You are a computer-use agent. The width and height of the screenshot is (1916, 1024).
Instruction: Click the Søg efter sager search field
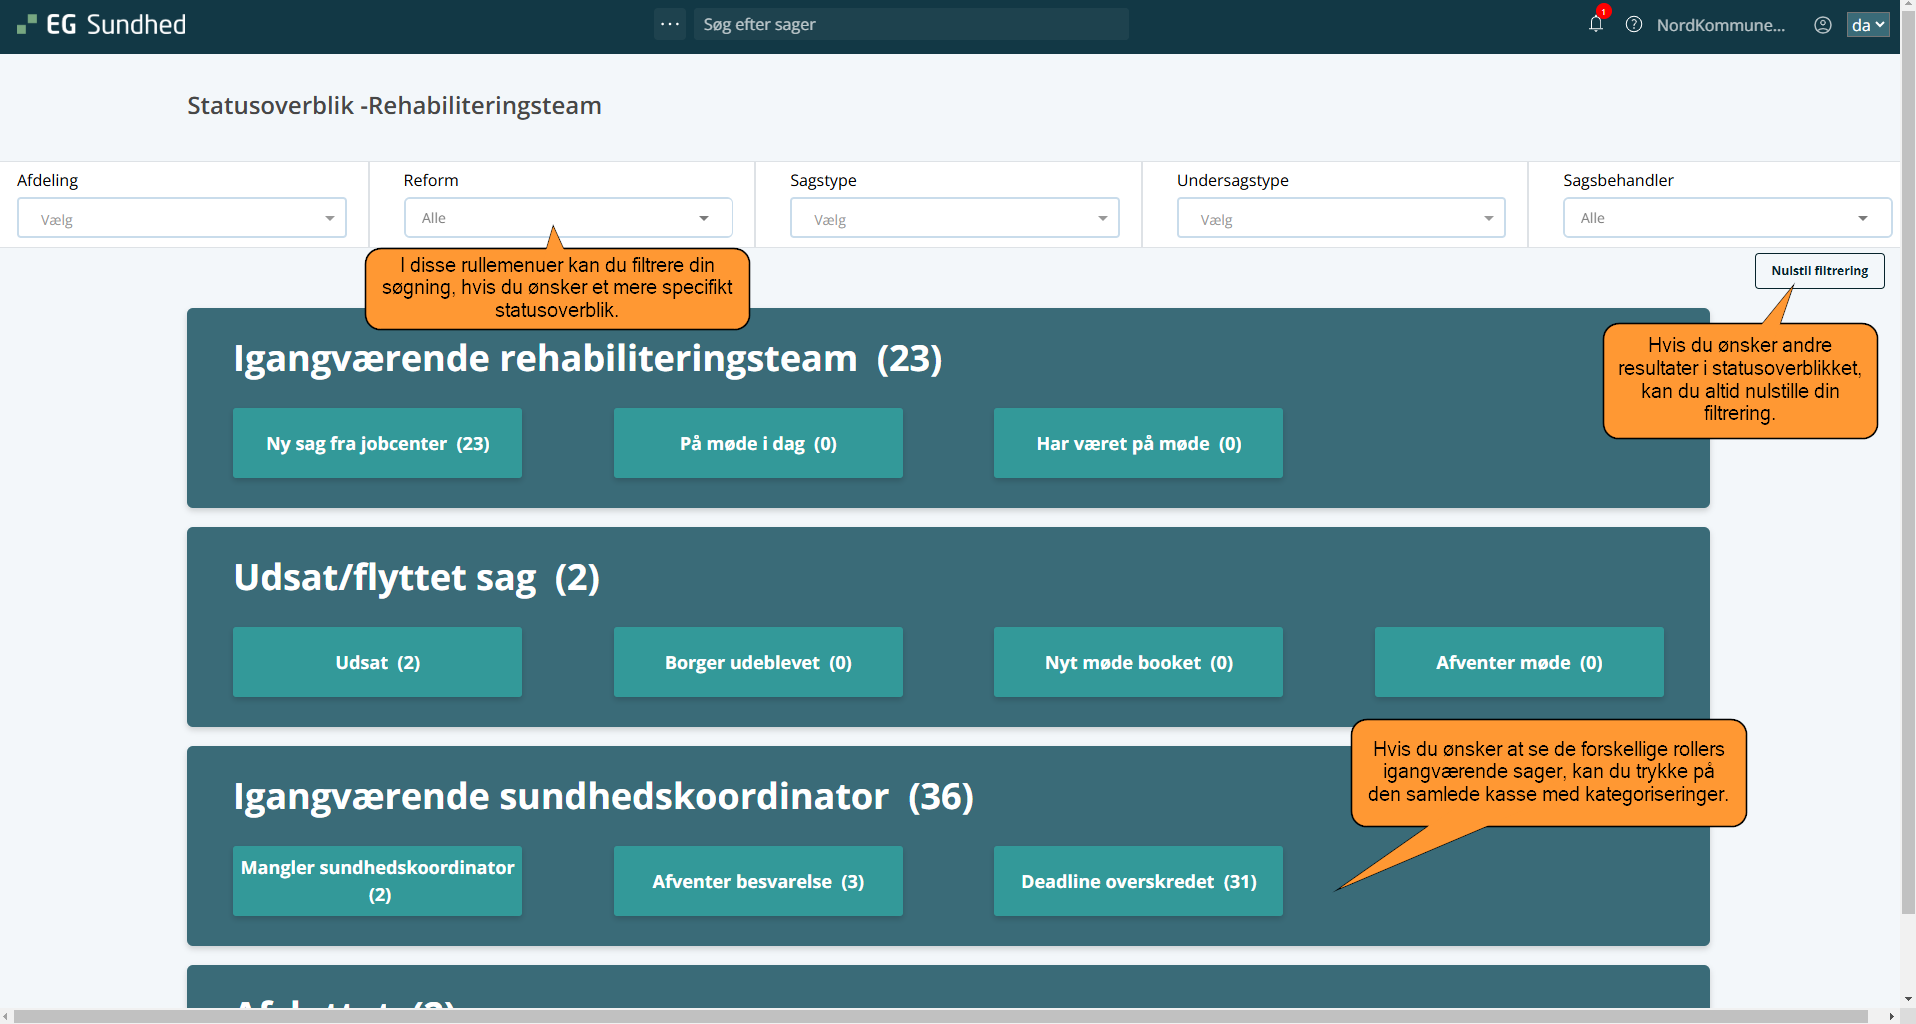910,24
